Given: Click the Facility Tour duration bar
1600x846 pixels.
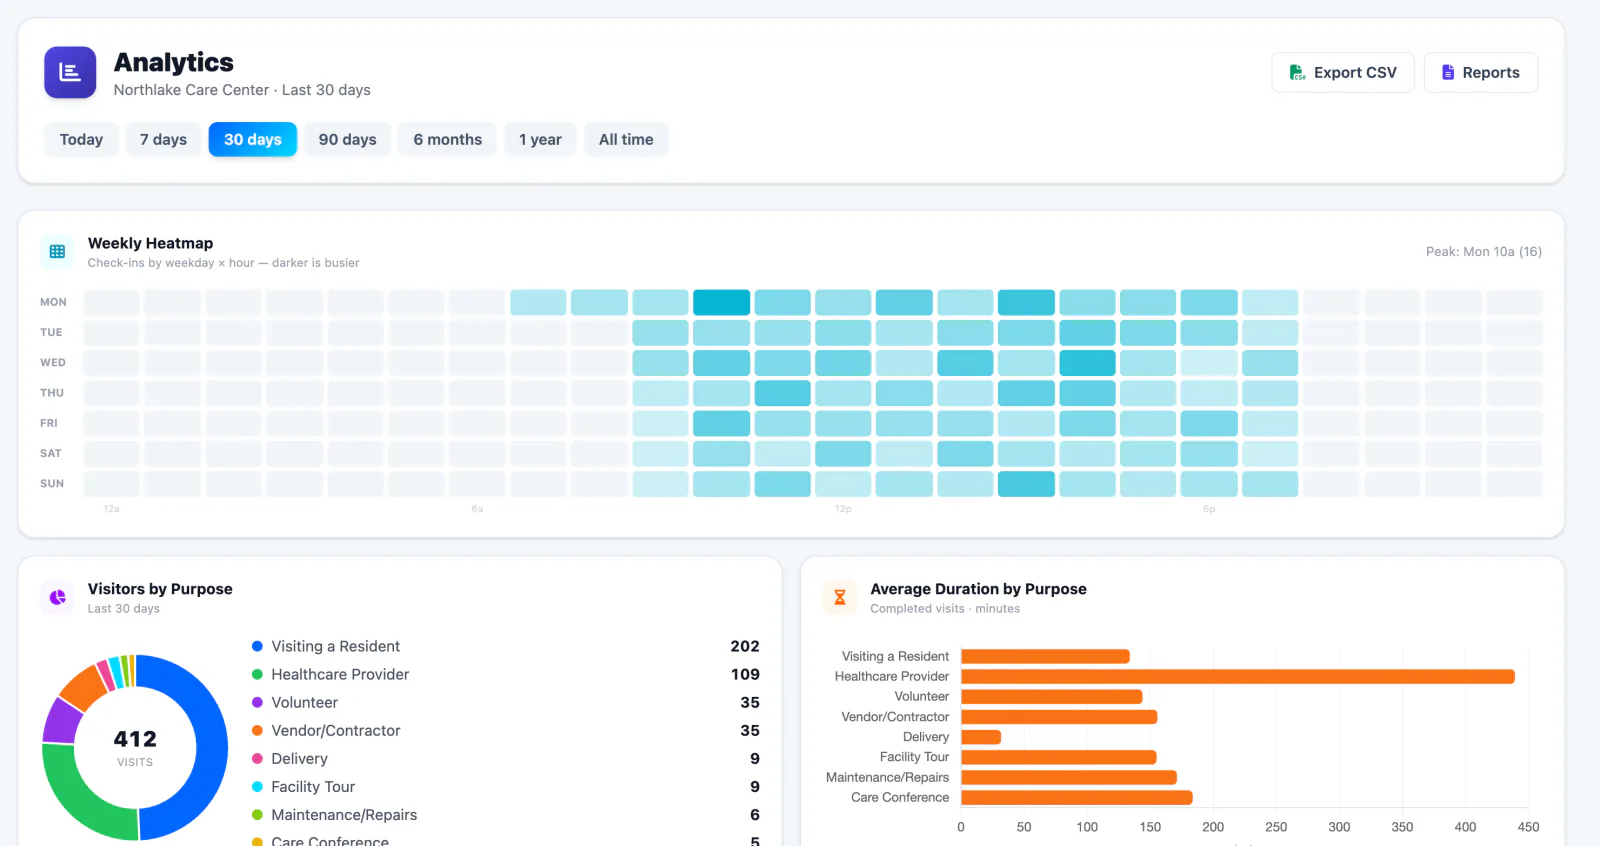Looking at the screenshot, I should point(1059,757).
